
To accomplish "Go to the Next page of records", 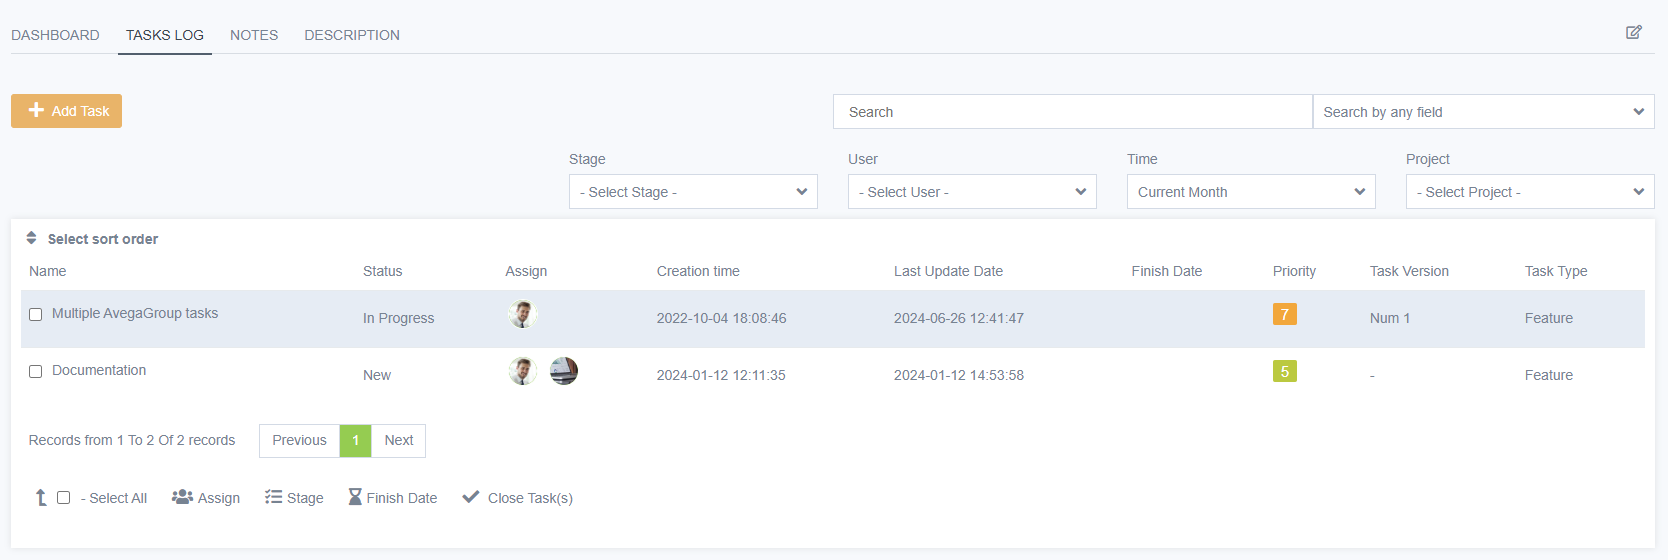I will (x=398, y=440).
